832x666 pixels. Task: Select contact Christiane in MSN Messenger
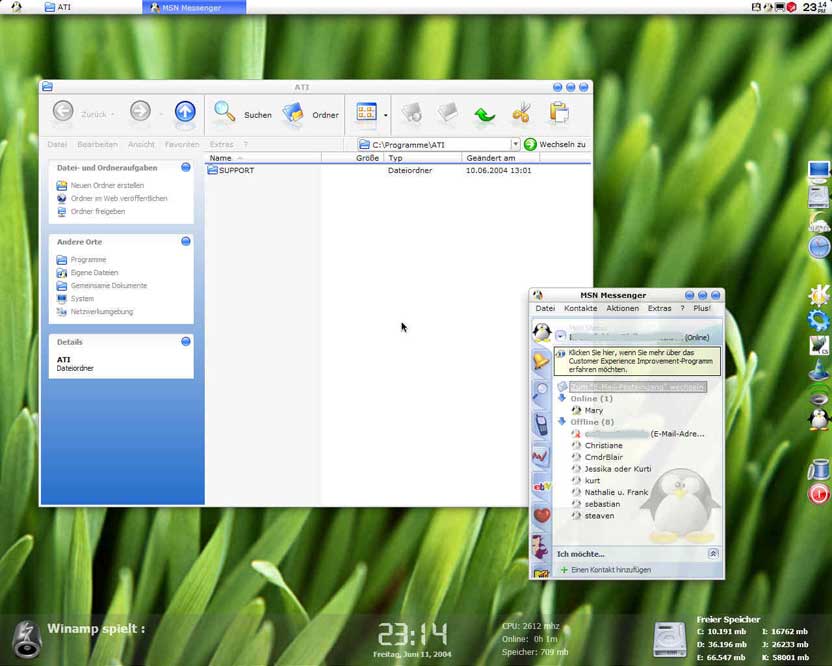pyautogui.click(x=603, y=445)
